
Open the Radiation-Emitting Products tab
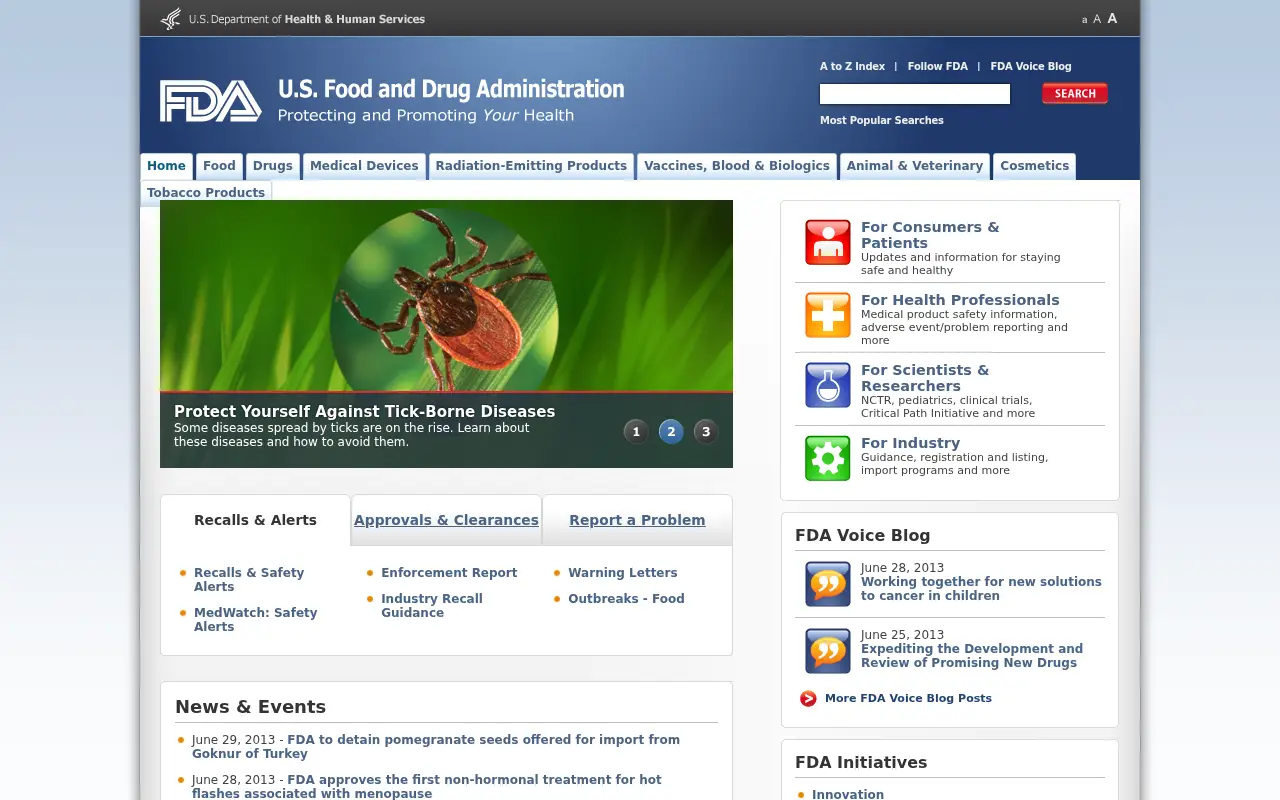(x=531, y=166)
